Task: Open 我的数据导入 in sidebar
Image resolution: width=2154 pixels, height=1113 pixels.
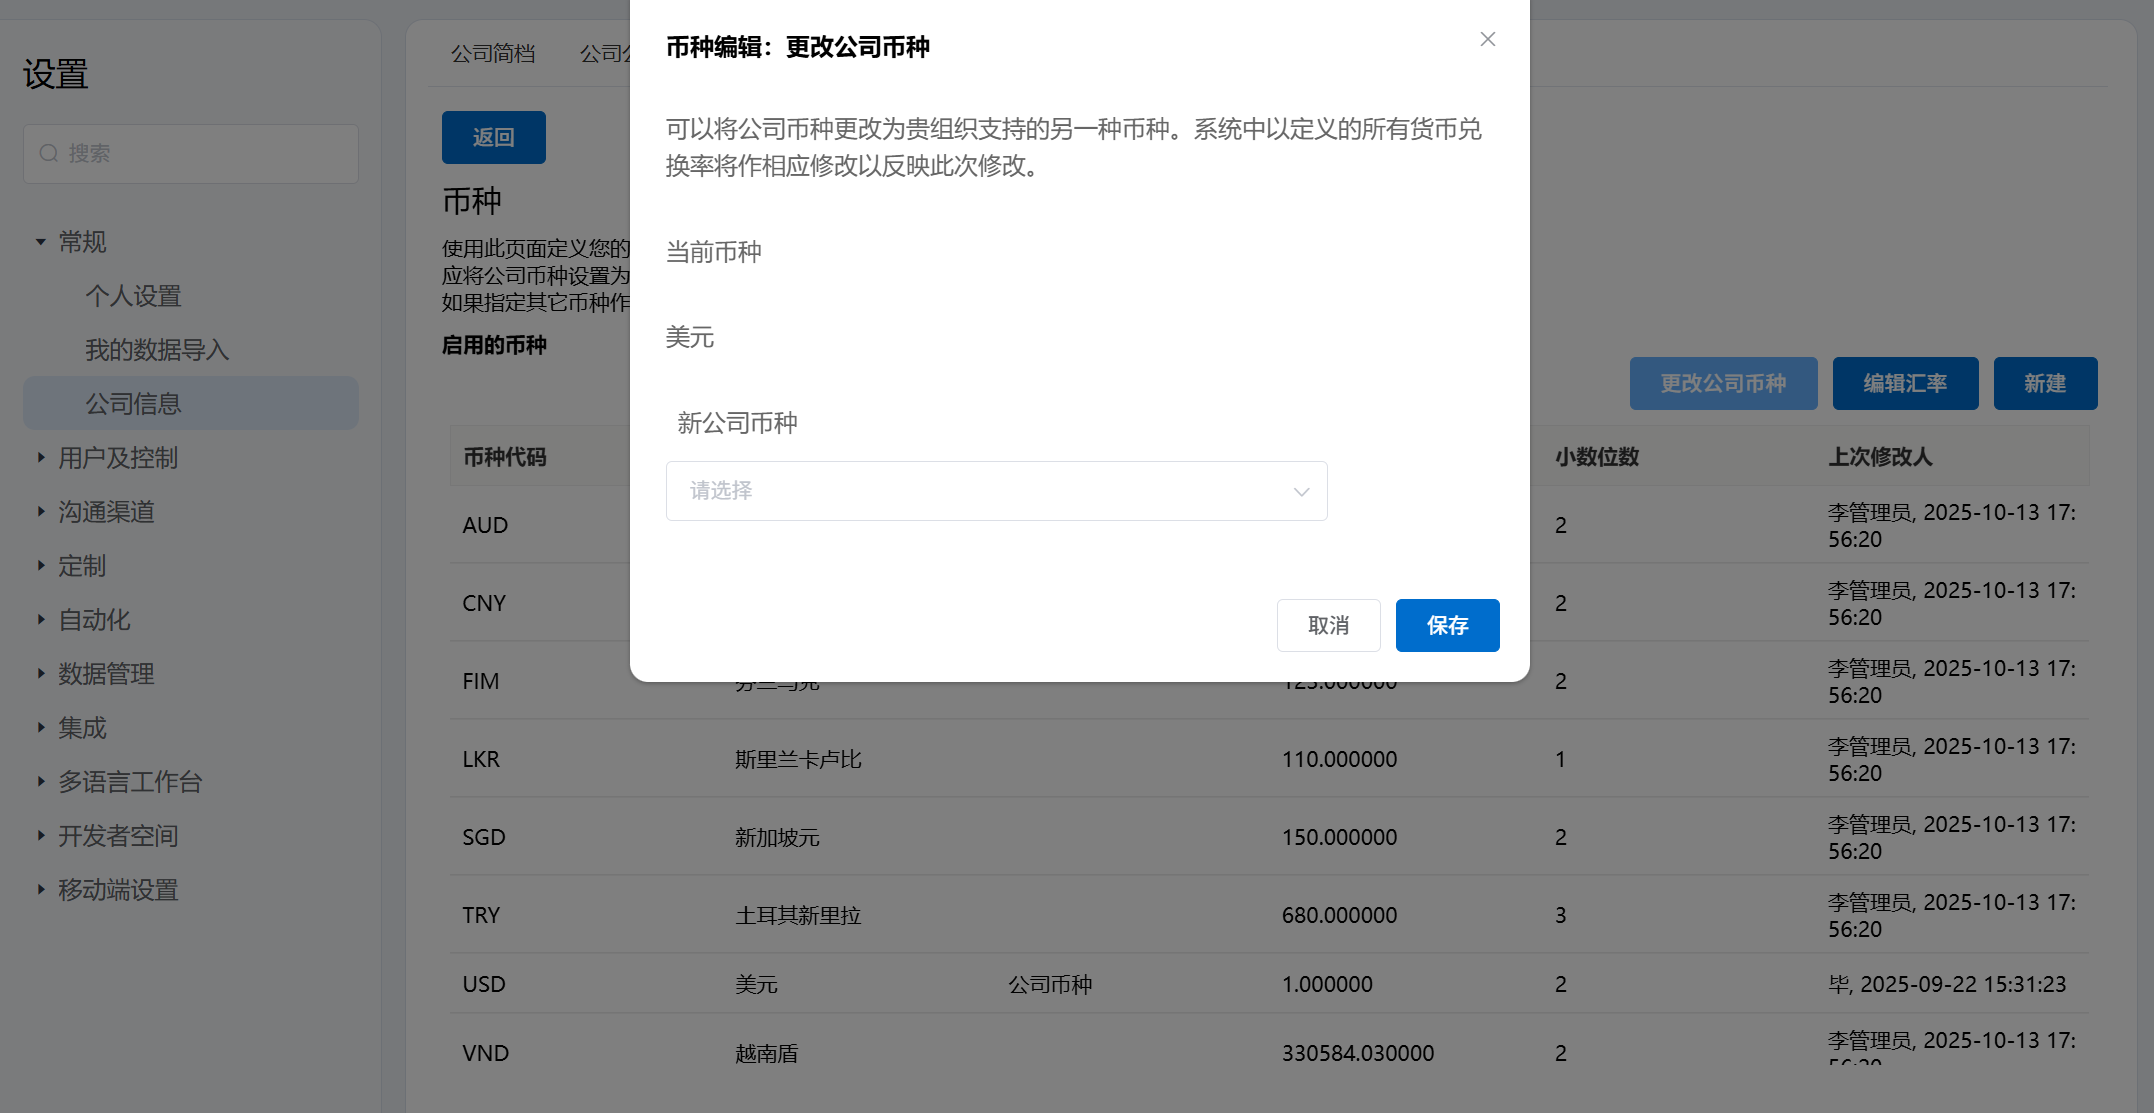Action: [x=157, y=350]
